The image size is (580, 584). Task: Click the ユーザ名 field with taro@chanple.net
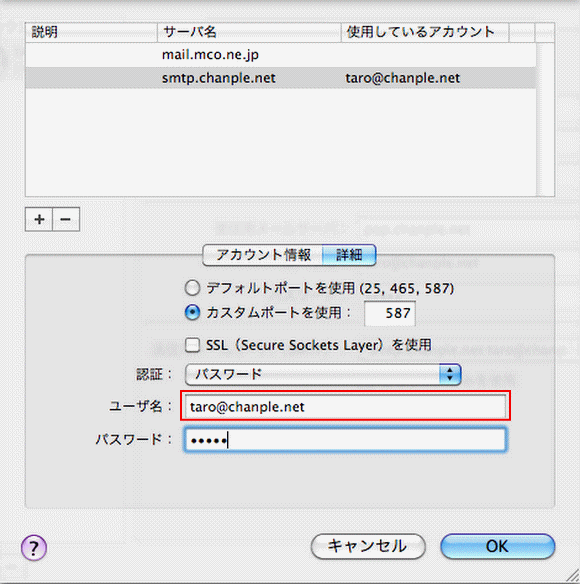tap(345, 406)
